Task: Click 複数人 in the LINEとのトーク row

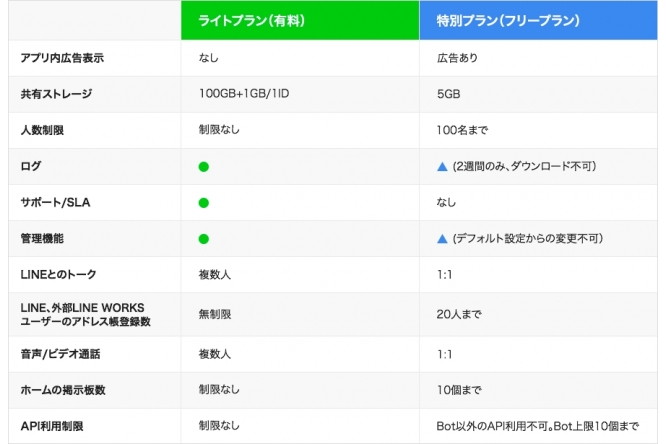Action: pyautogui.click(x=214, y=274)
